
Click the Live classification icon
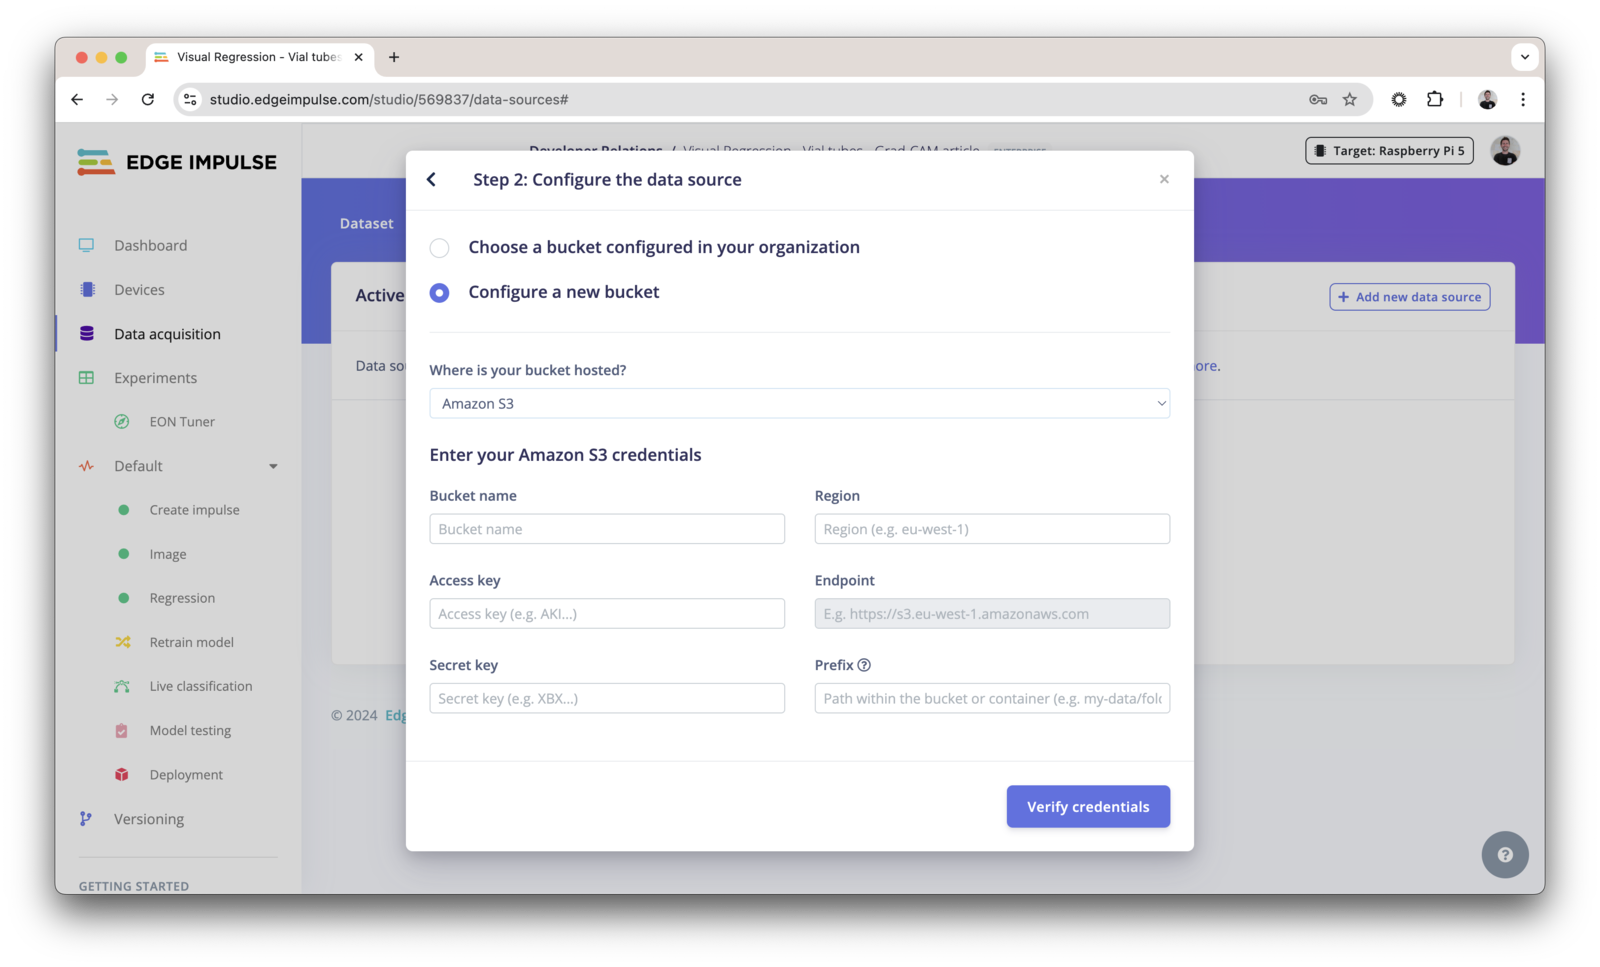pos(122,686)
